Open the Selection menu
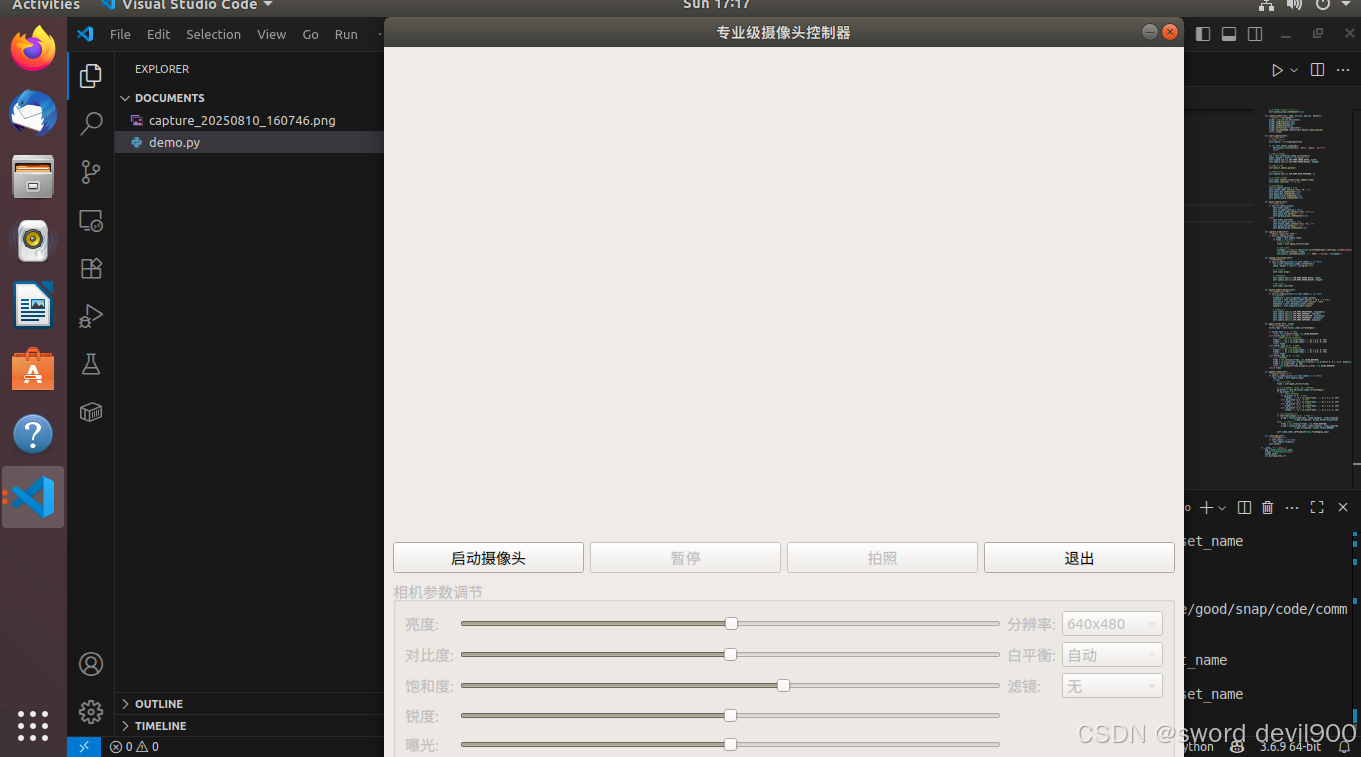 [x=213, y=34]
